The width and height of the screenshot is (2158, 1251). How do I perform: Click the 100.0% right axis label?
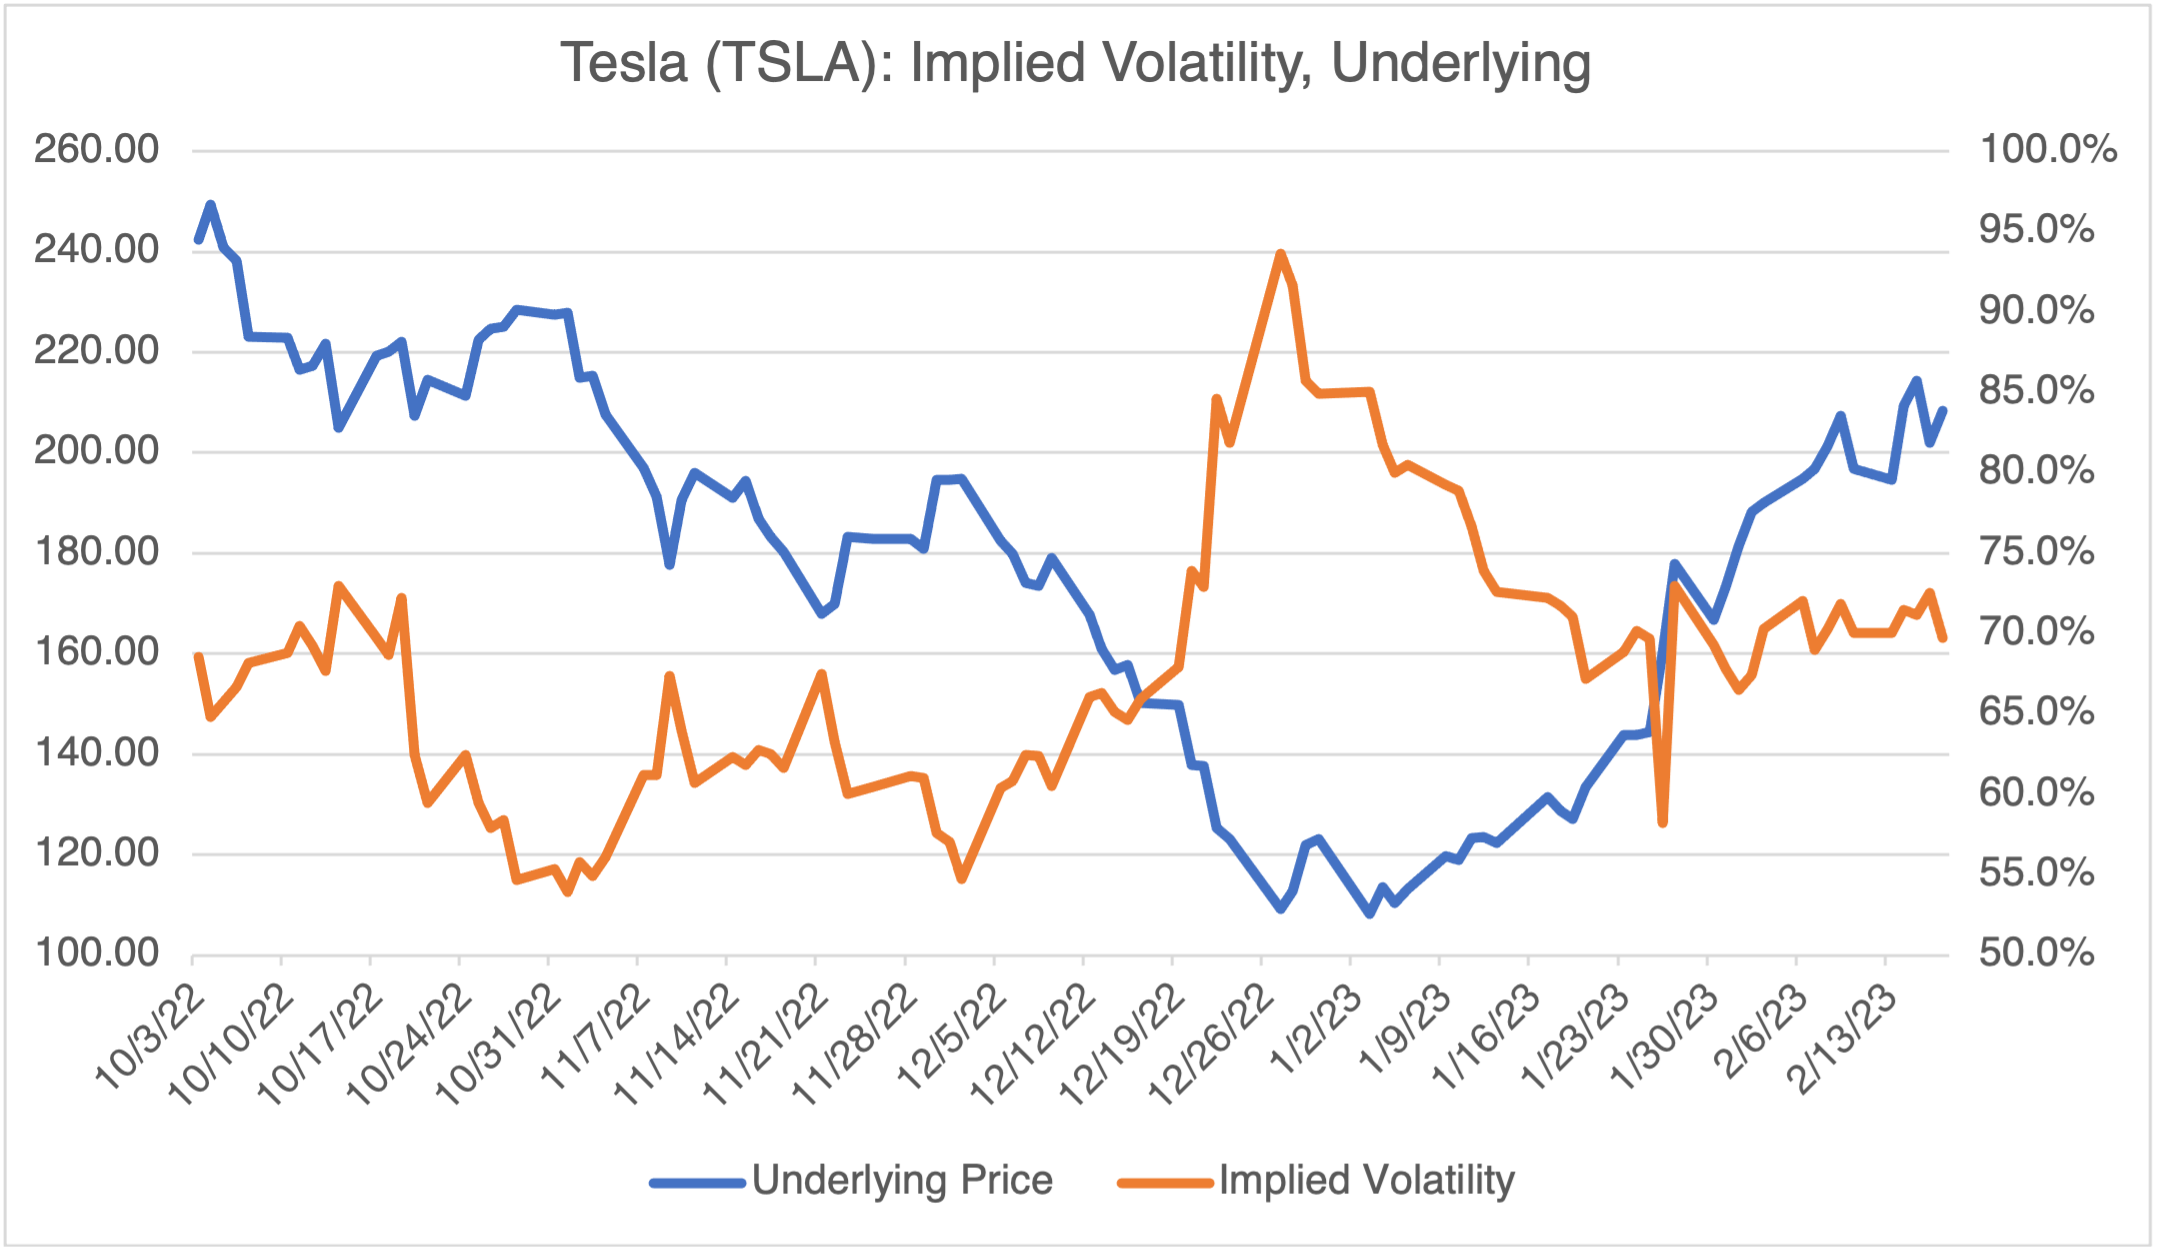[2048, 149]
